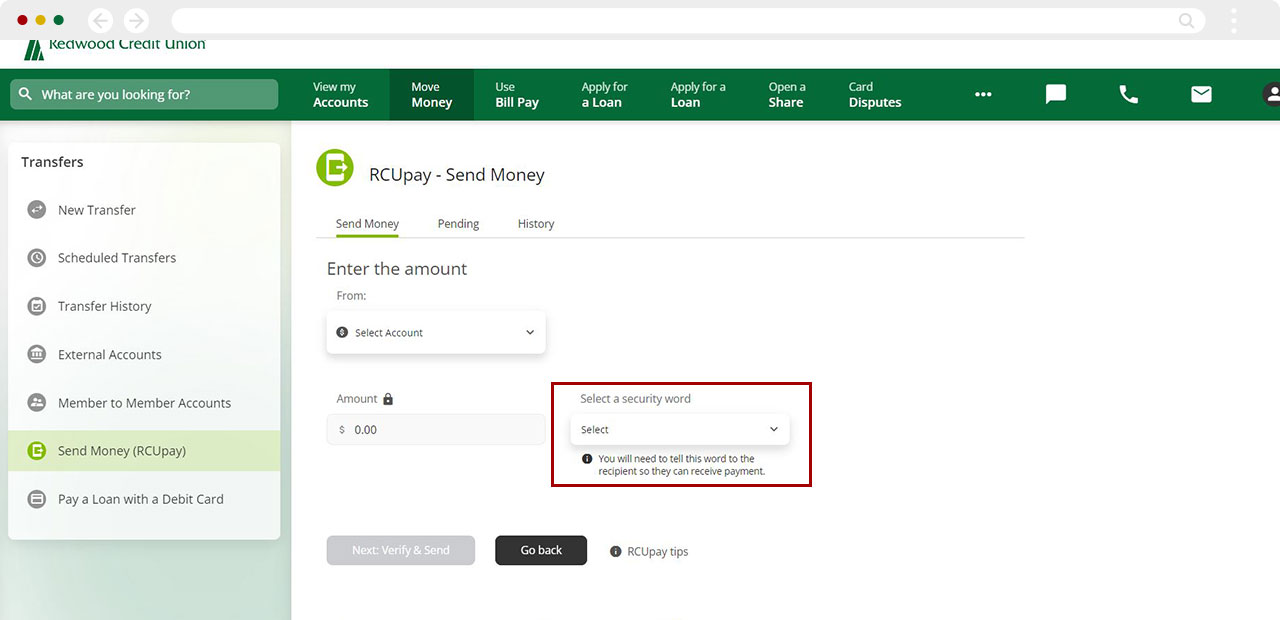1280x620 pixels.
Task: Click the Send Money RCUpay sidebar icon
Action: click(x=37, y=451)
